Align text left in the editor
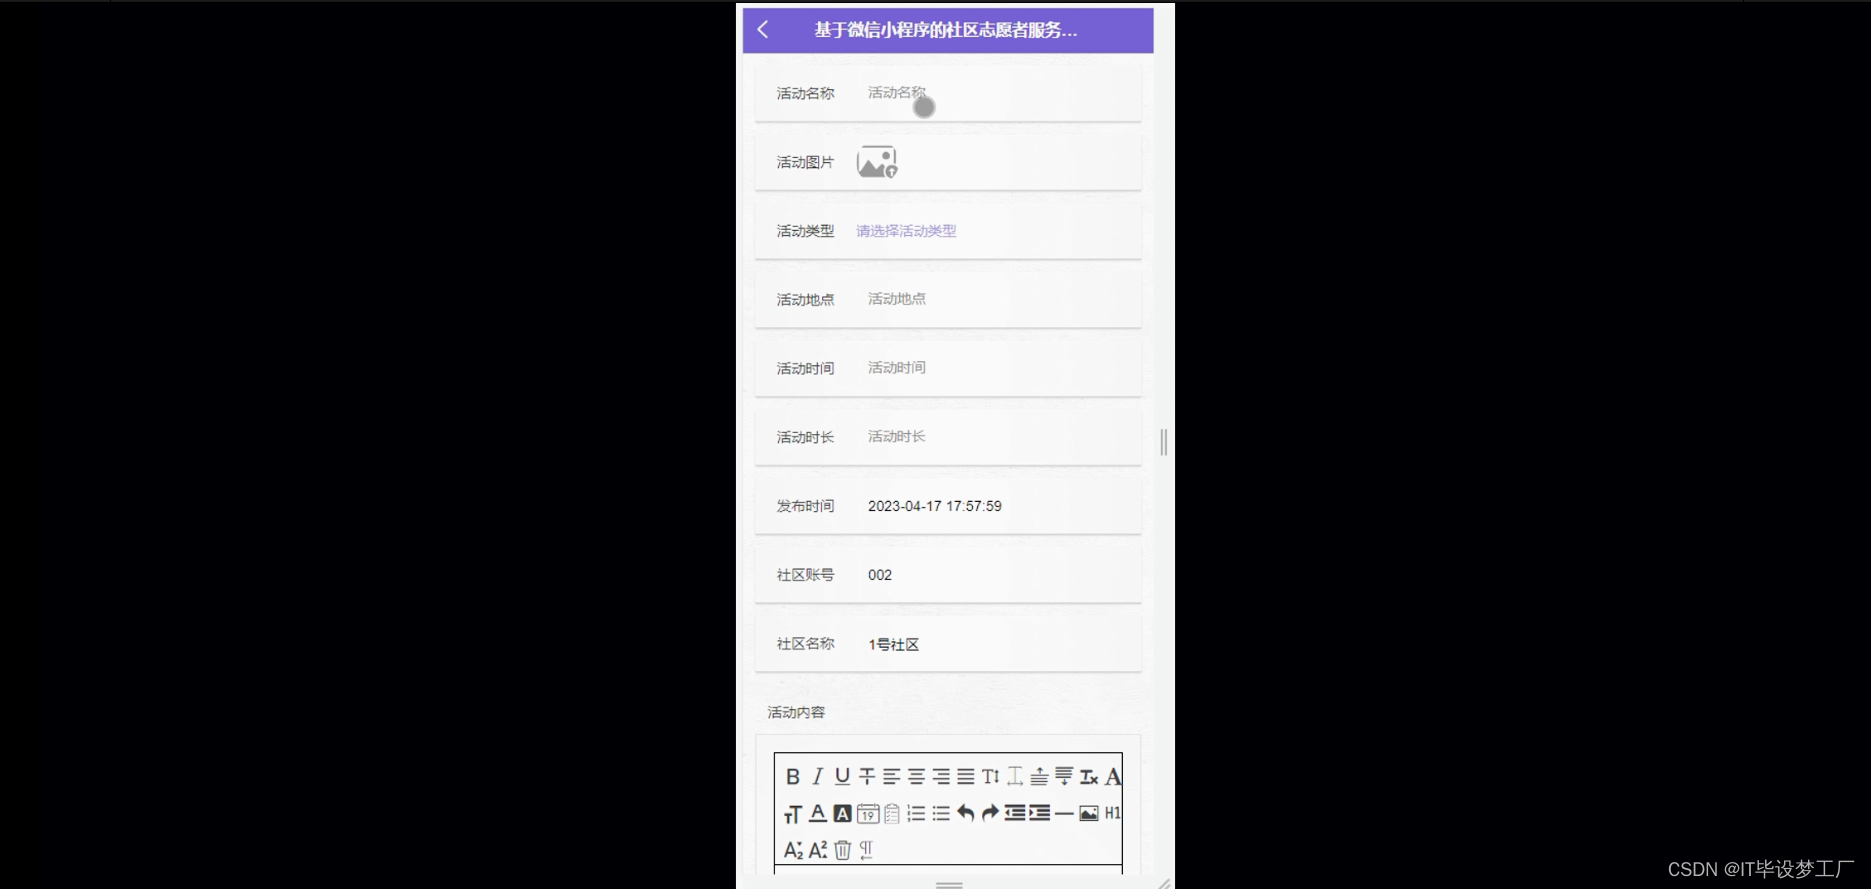The width and height of the screenshot is (1871, 889). pyautogui.click(x=891, y=776)
